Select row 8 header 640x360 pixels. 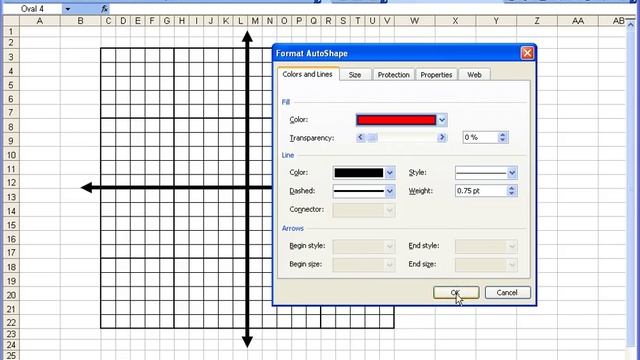(11, 127)
